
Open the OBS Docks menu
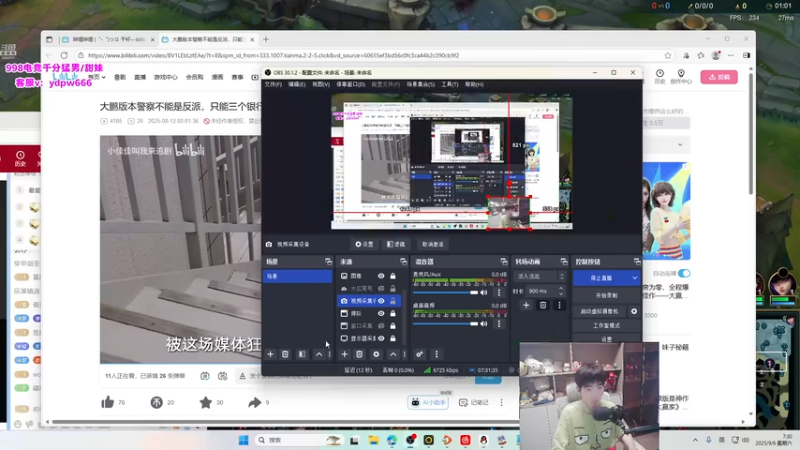coord(351,84)
